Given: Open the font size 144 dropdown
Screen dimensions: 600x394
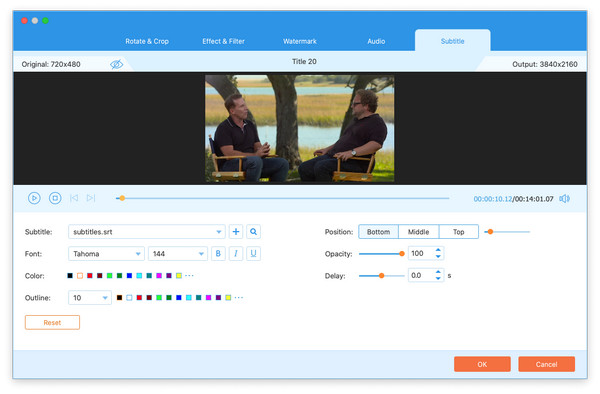Looking at the screenshot, I should click(x=178, y=254).
